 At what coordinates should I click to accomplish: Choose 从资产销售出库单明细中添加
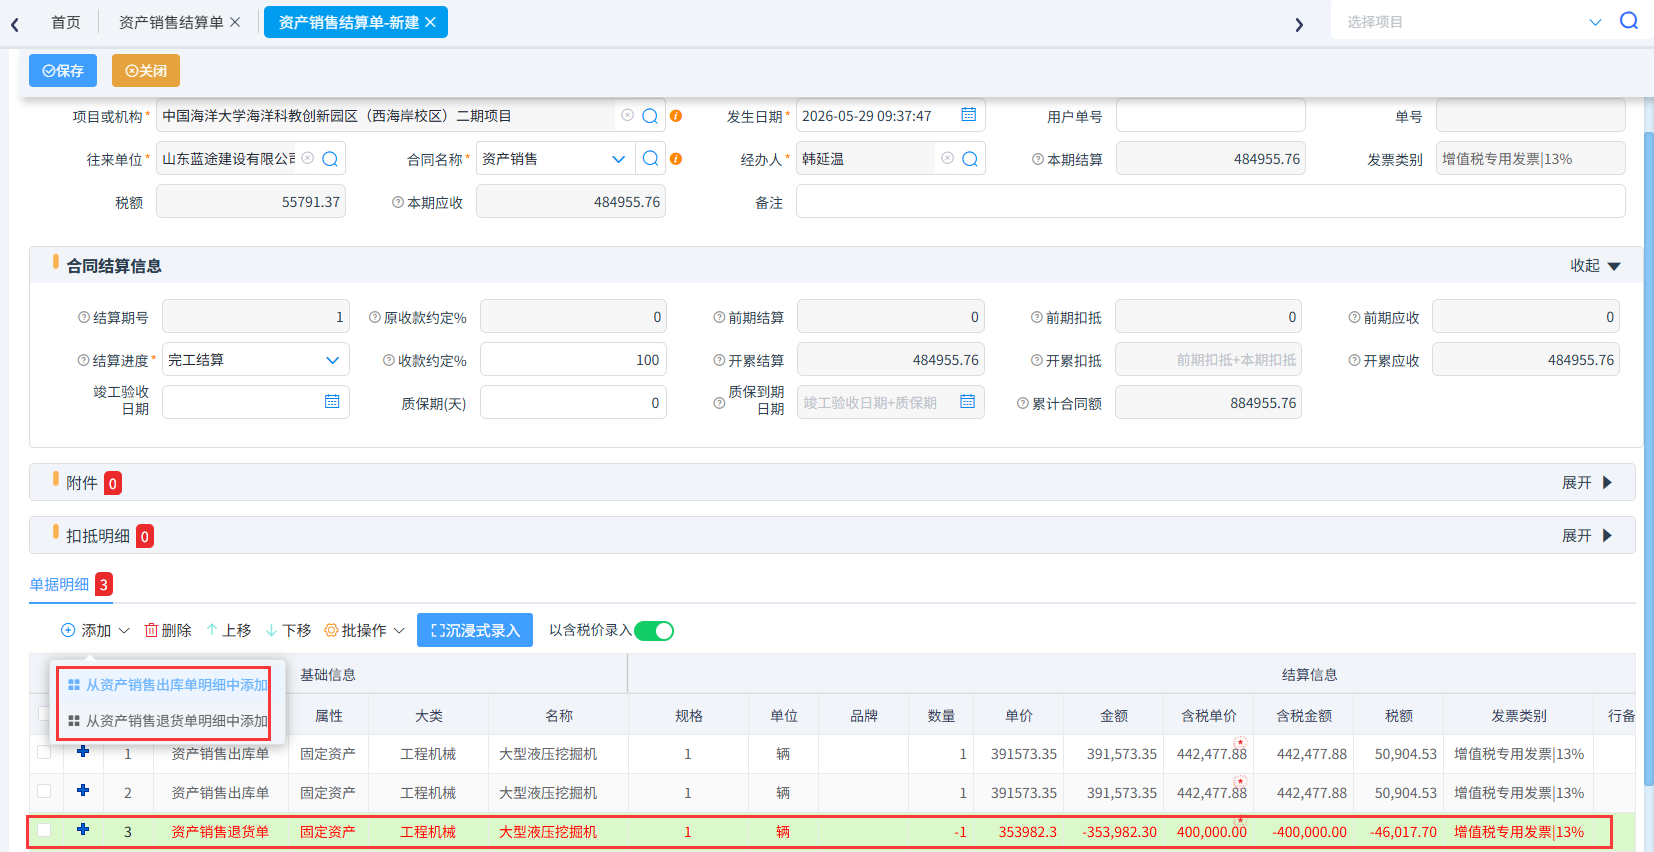tap(168, 685)
